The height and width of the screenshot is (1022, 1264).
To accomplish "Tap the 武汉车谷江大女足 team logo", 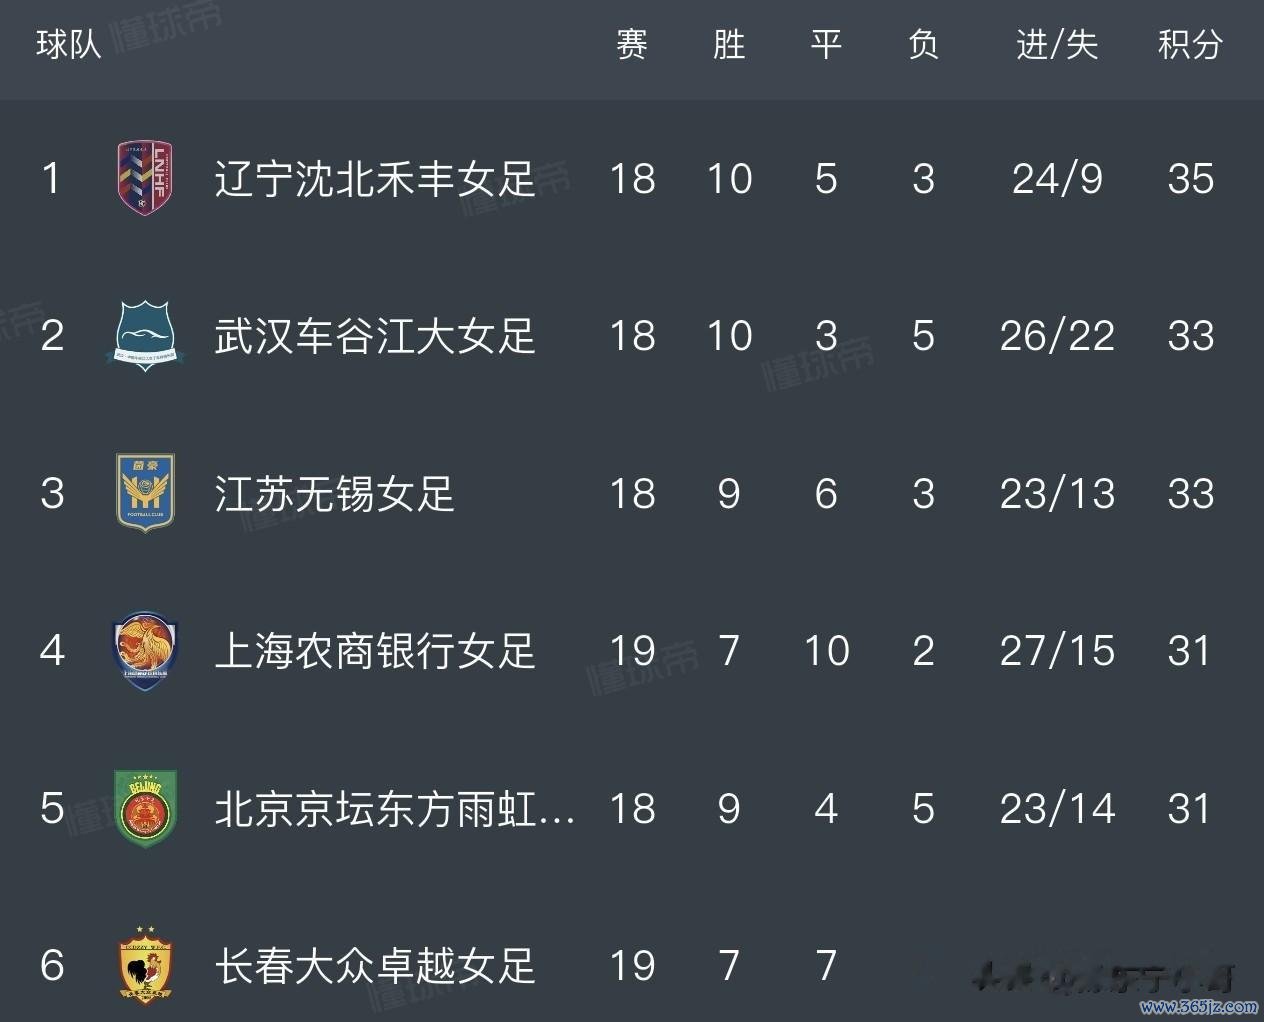I will (145, 336).
